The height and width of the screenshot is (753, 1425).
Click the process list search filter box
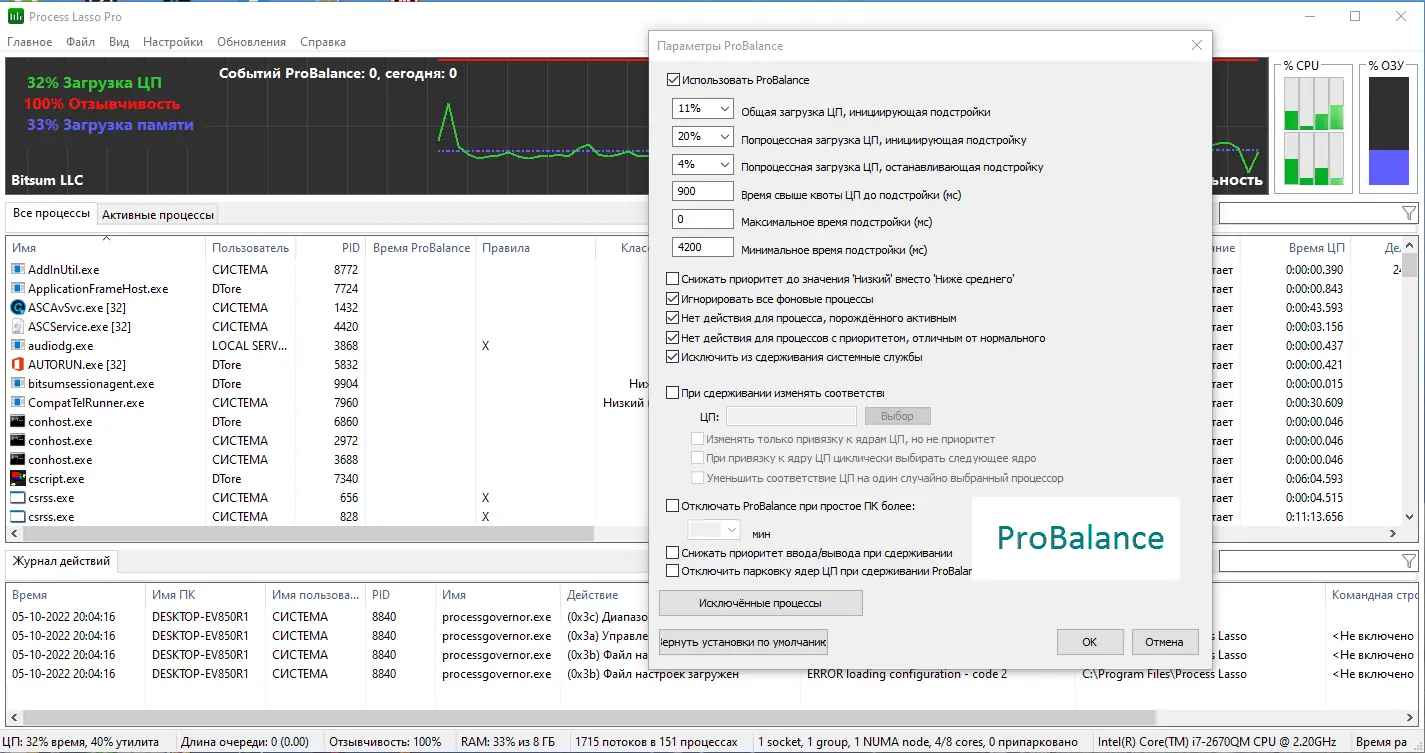(x=1310, y=213)
